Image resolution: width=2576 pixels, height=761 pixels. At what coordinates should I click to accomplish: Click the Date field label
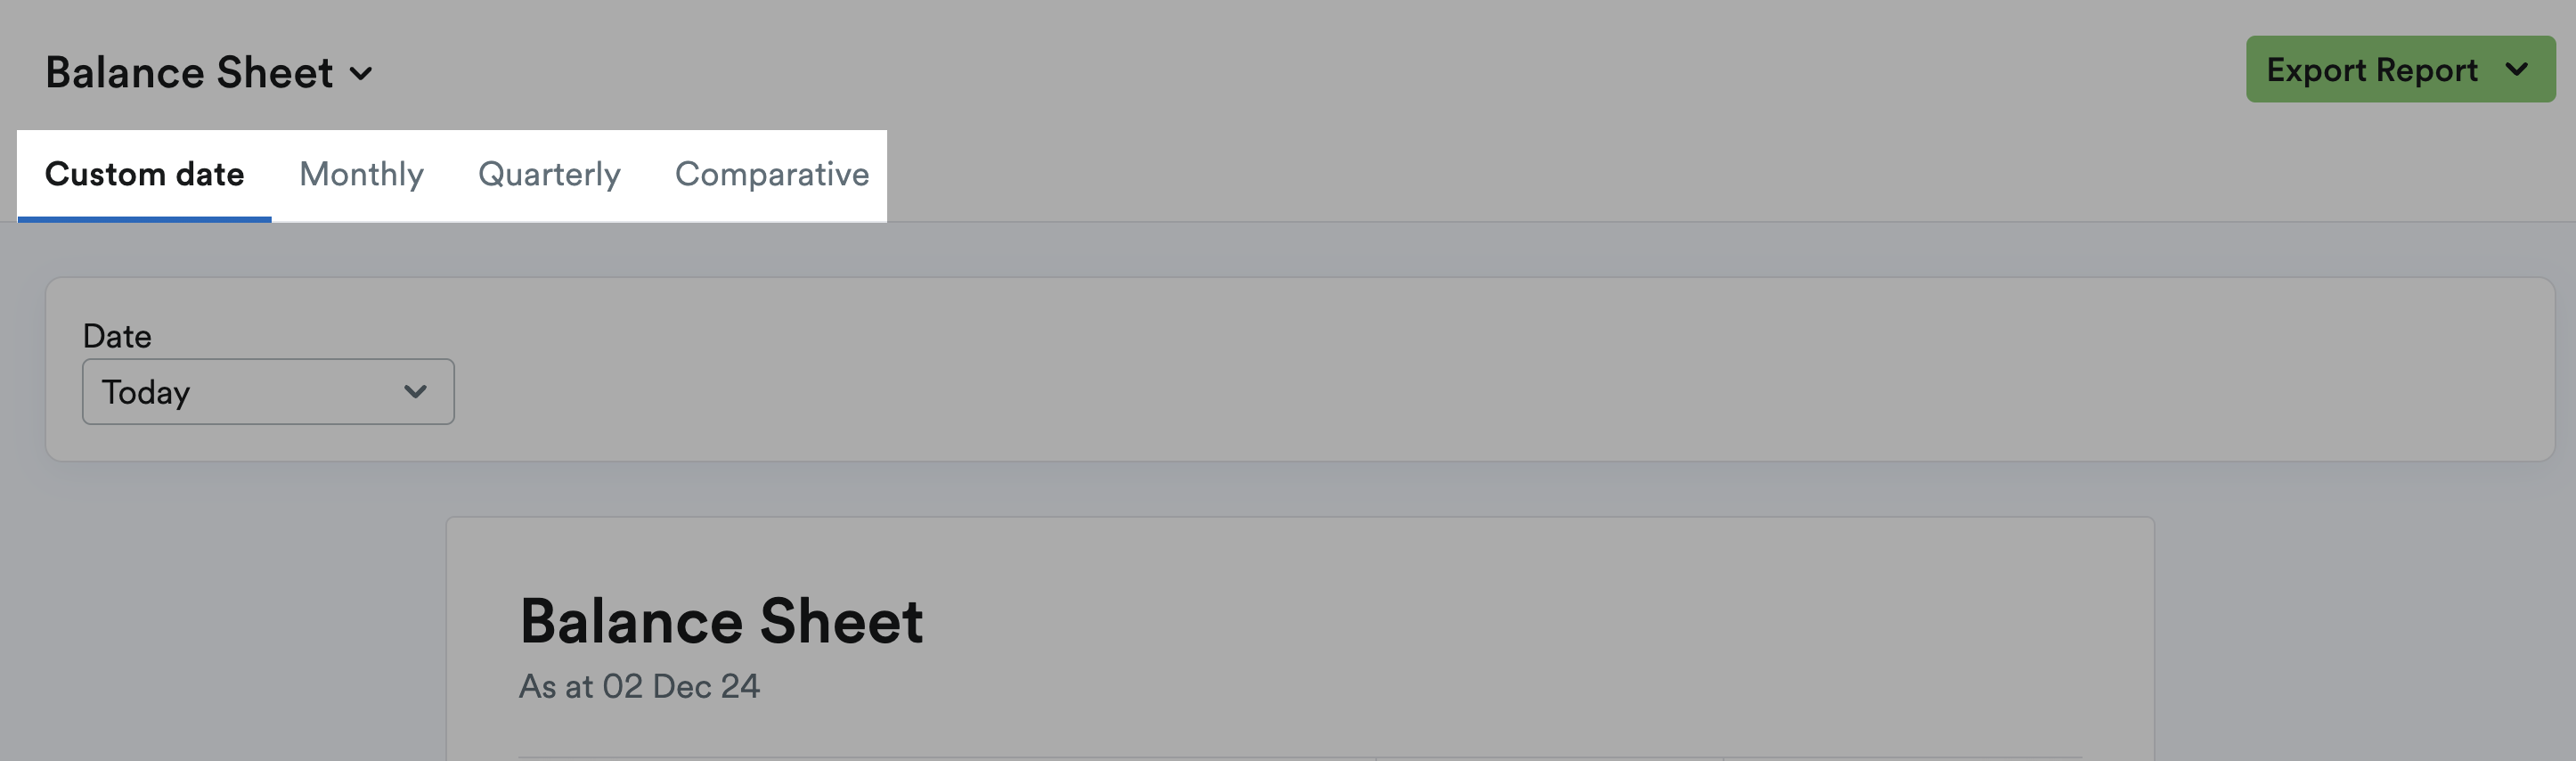coord(117,336)
